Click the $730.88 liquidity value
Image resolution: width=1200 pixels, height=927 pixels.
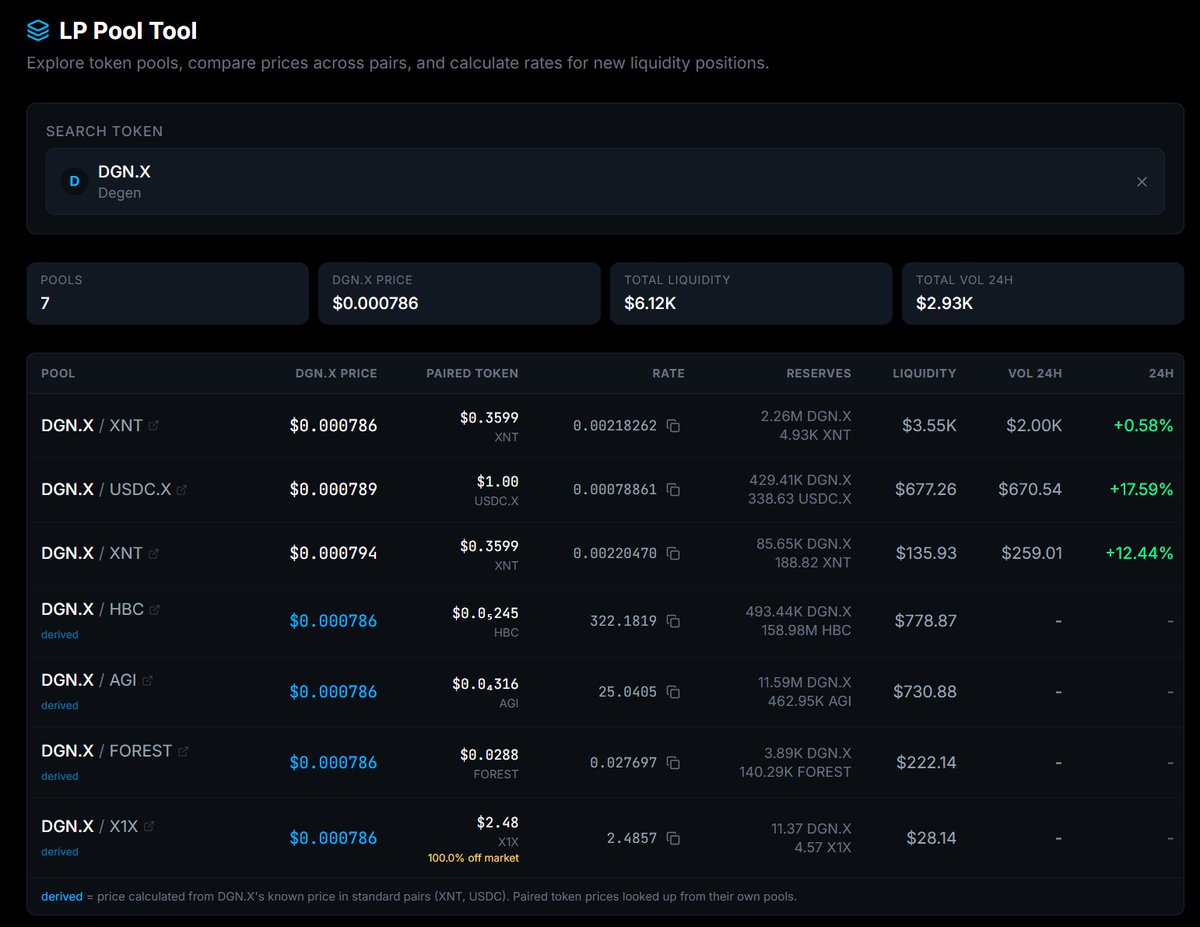coord(926,692)
